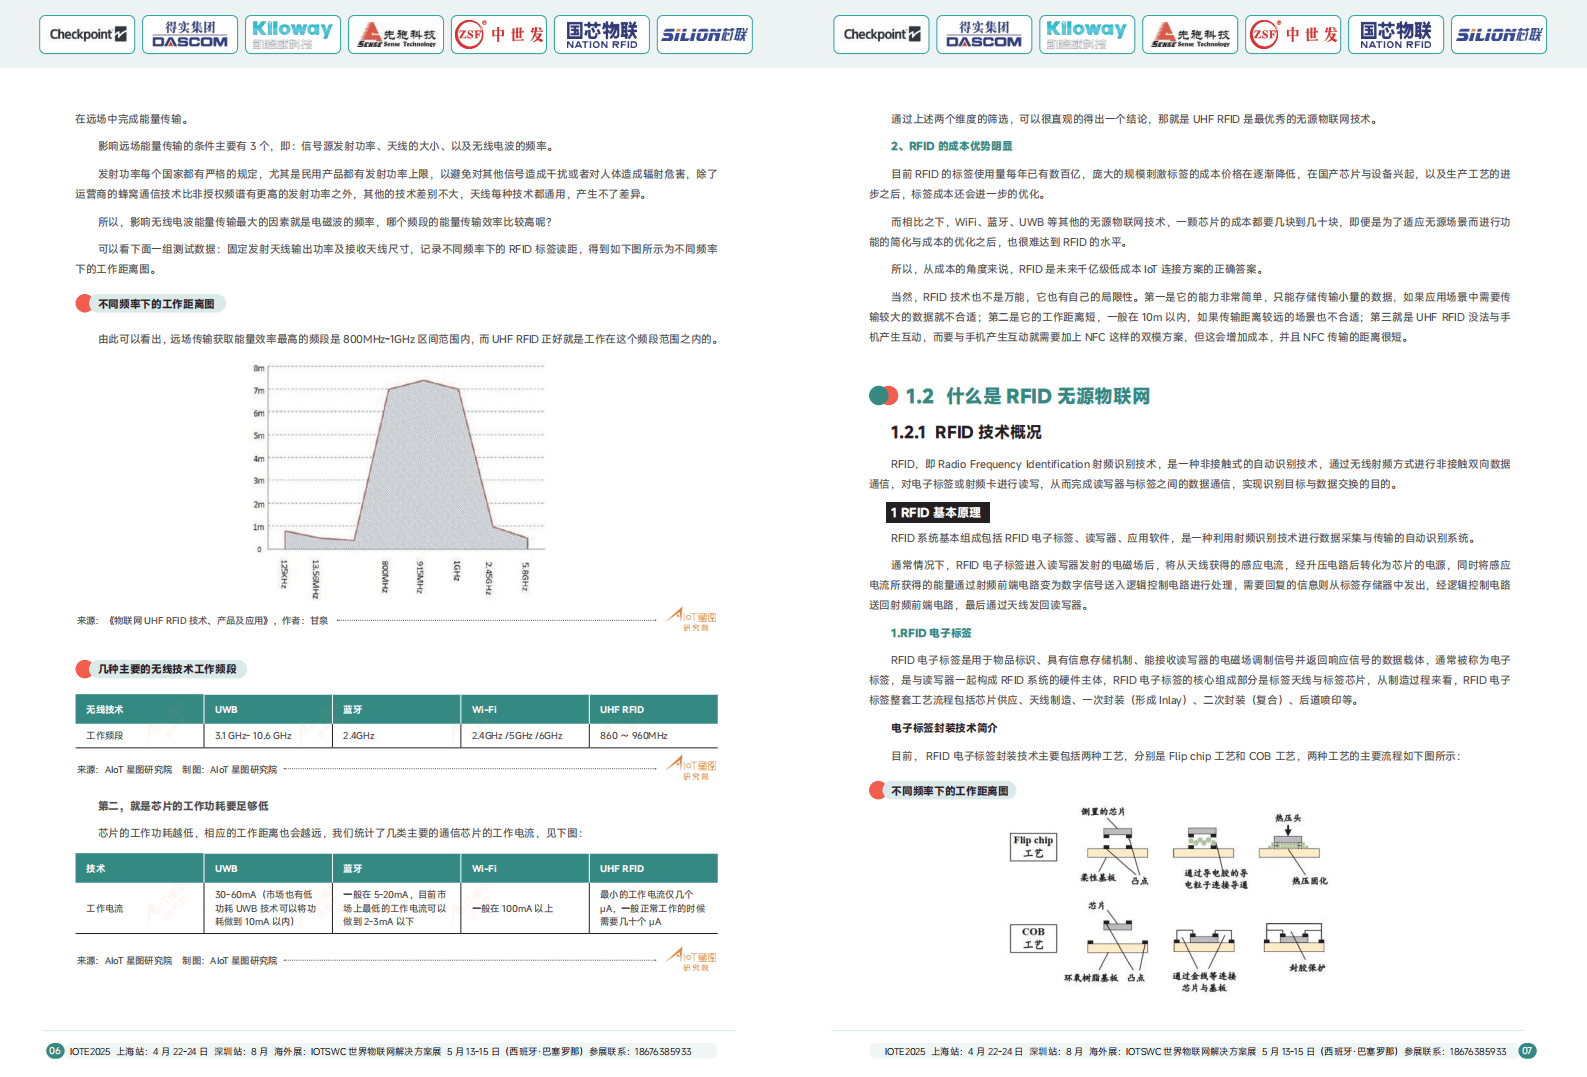Click the 13.56MHz axis label on the chart

click(315, 579)
